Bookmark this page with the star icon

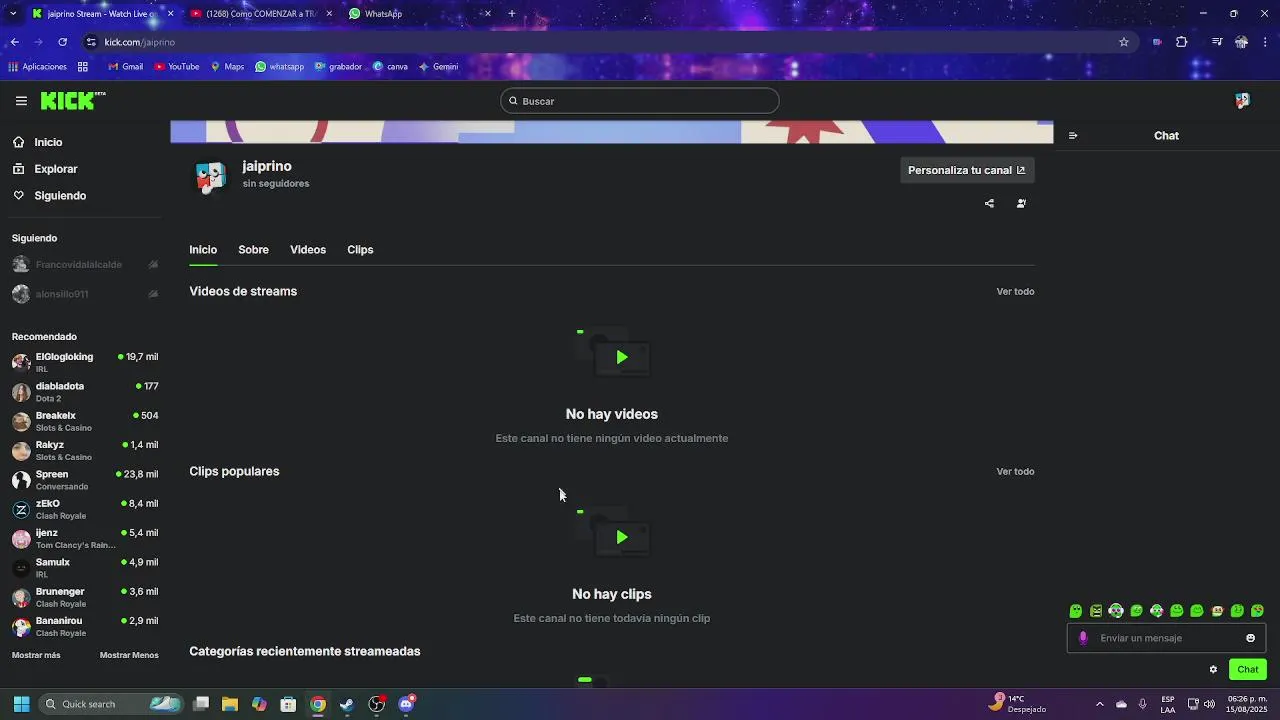pos(1124,42)
